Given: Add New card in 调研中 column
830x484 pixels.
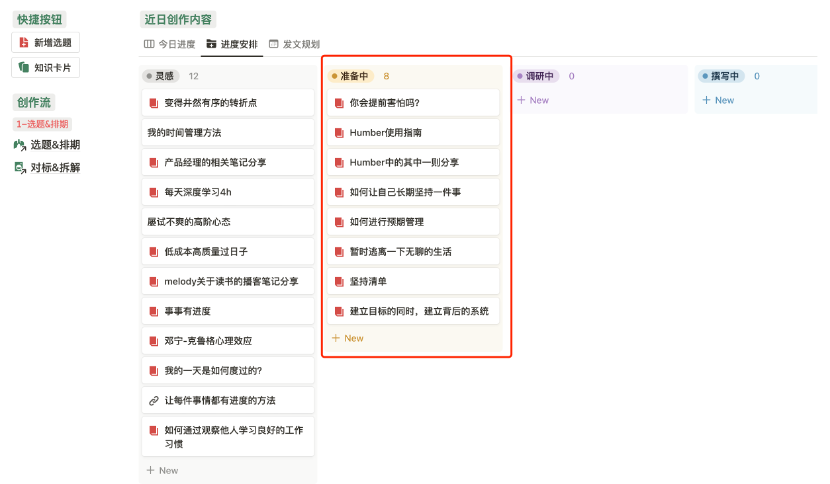Looking at the screenshot, I should point(533,100).
